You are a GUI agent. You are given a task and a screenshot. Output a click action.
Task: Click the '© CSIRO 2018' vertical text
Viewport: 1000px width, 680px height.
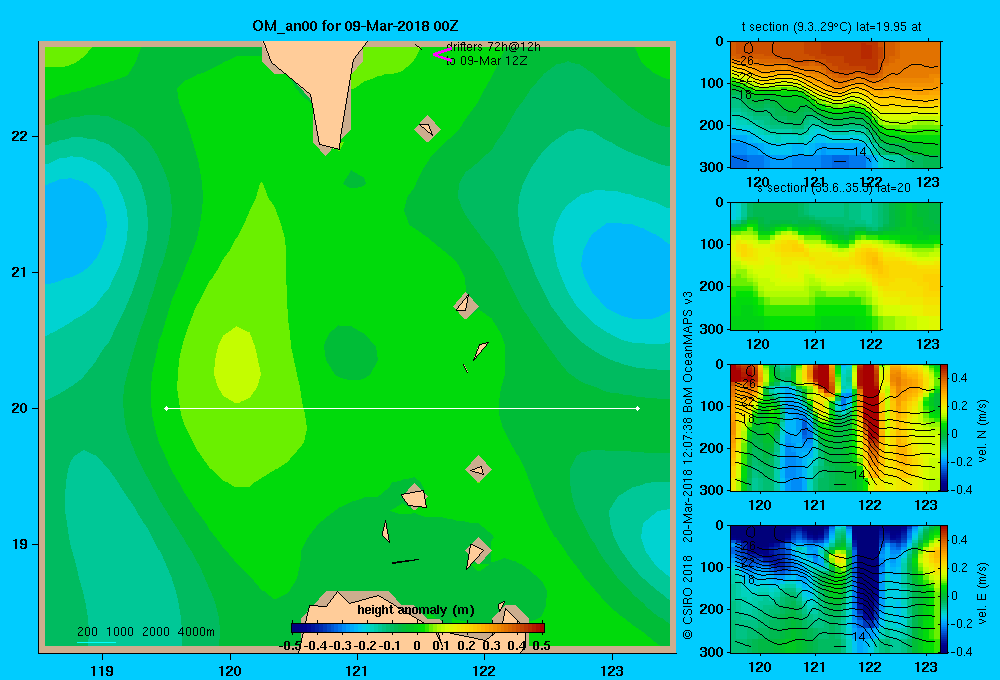click(688, 598)
